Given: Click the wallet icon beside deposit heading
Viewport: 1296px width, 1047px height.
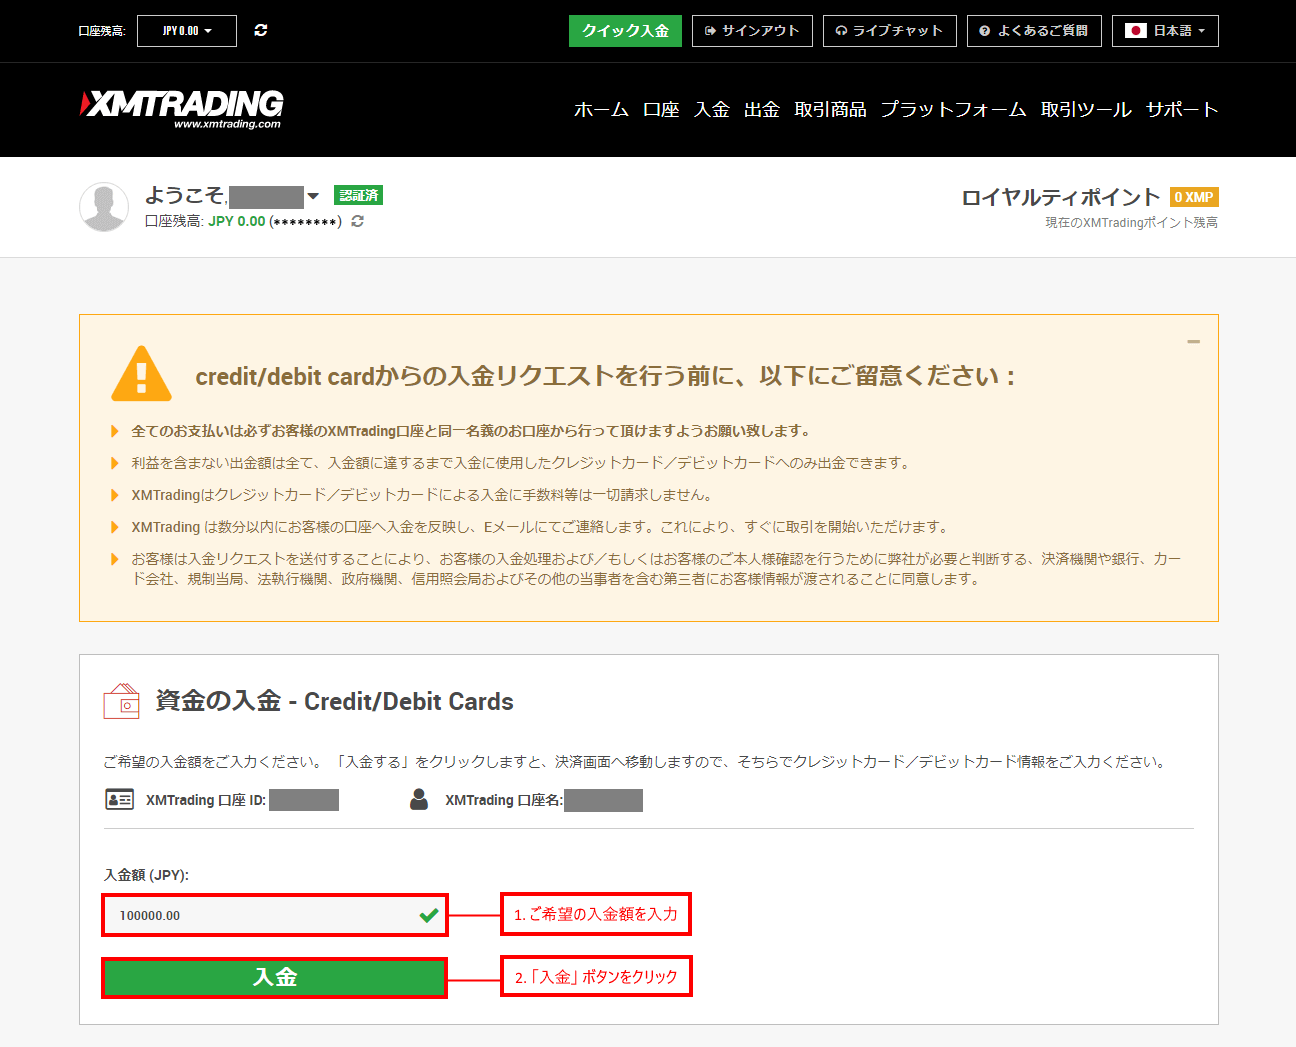Looking at the screenshot, I should (122, 702).
